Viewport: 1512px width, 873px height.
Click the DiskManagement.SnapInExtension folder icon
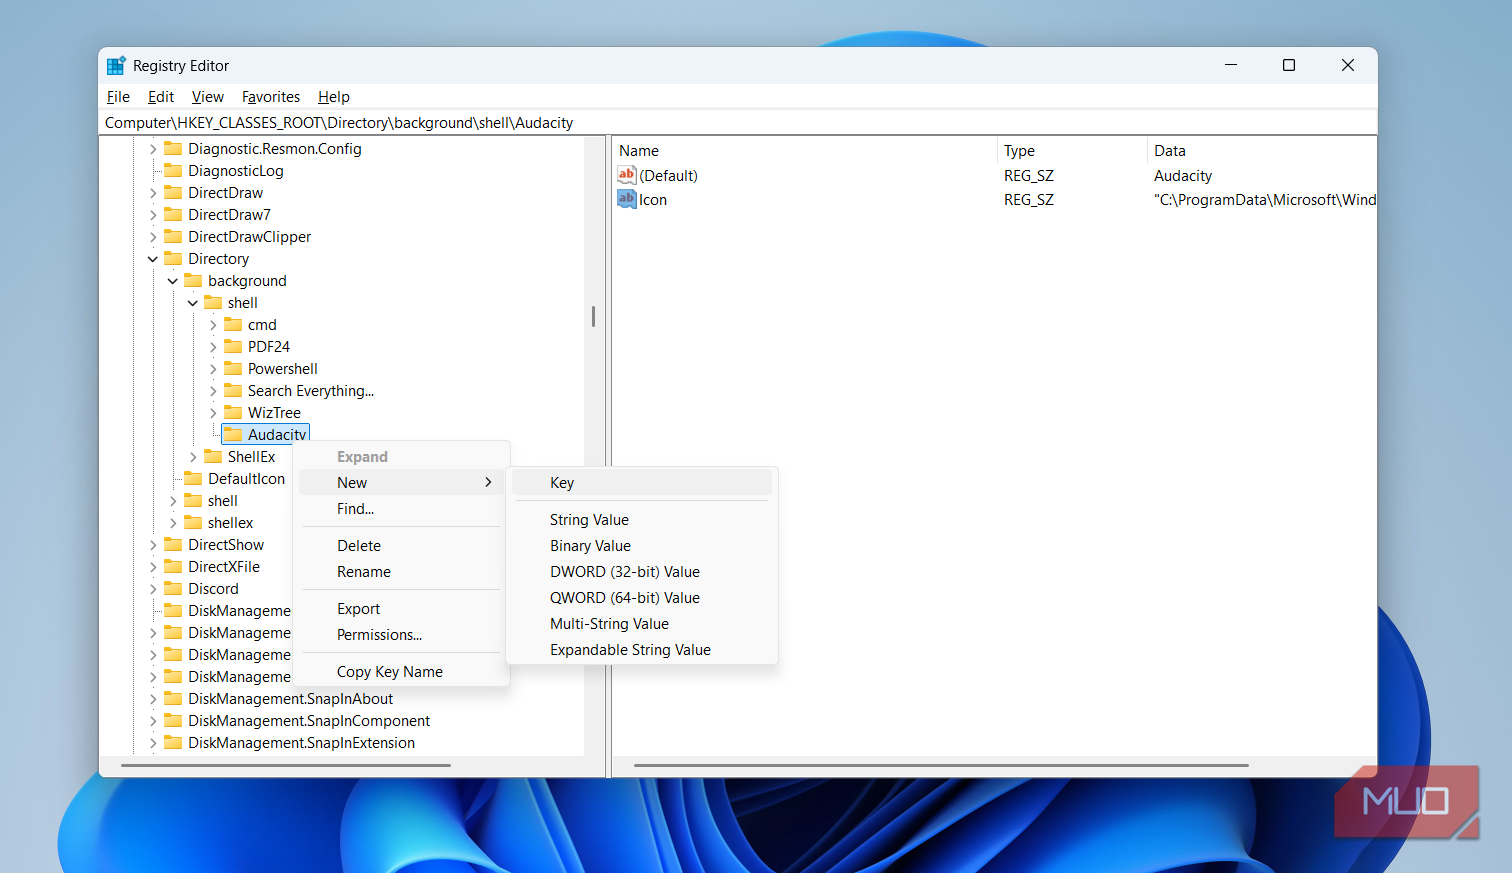pos(173,742)
